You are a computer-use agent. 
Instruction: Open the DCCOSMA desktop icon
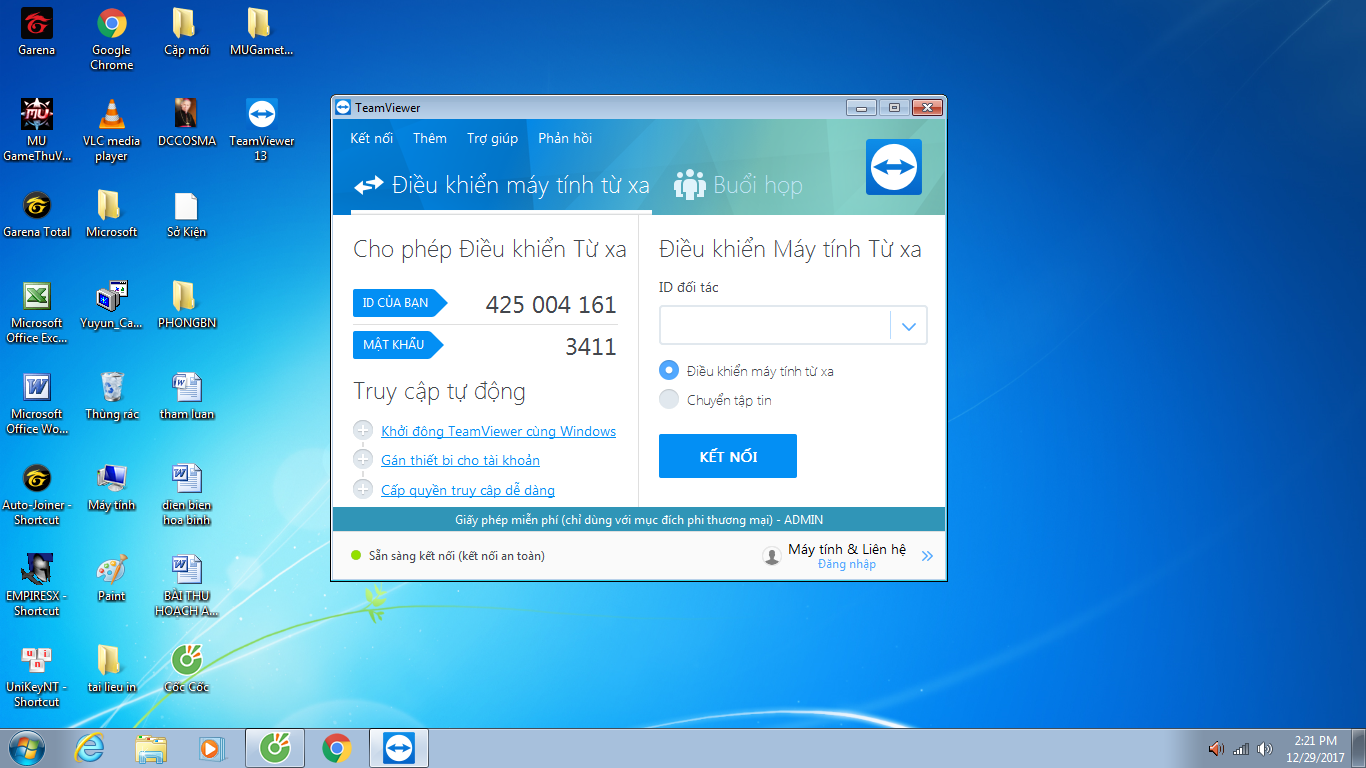pyautogui.click(x=187, y=123)
